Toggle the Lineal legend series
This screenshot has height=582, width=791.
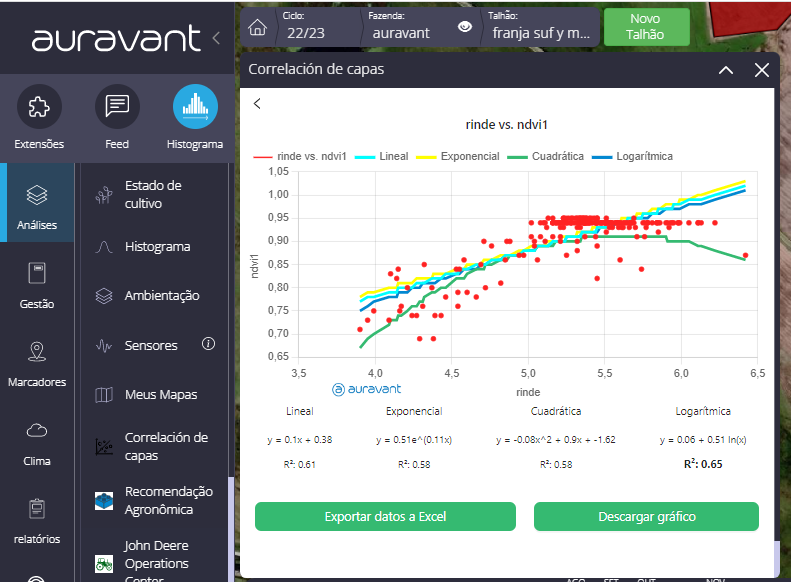pos(382,156)
